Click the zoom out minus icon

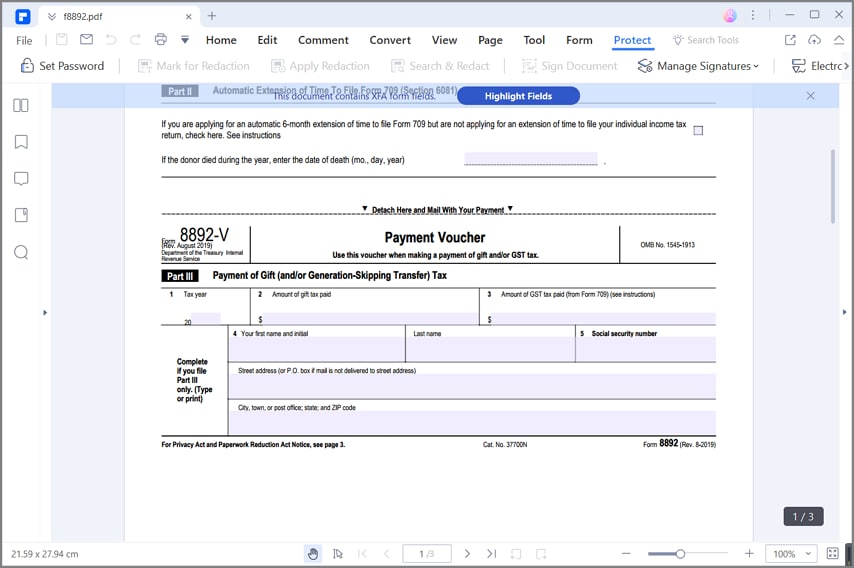pos(626,554)
